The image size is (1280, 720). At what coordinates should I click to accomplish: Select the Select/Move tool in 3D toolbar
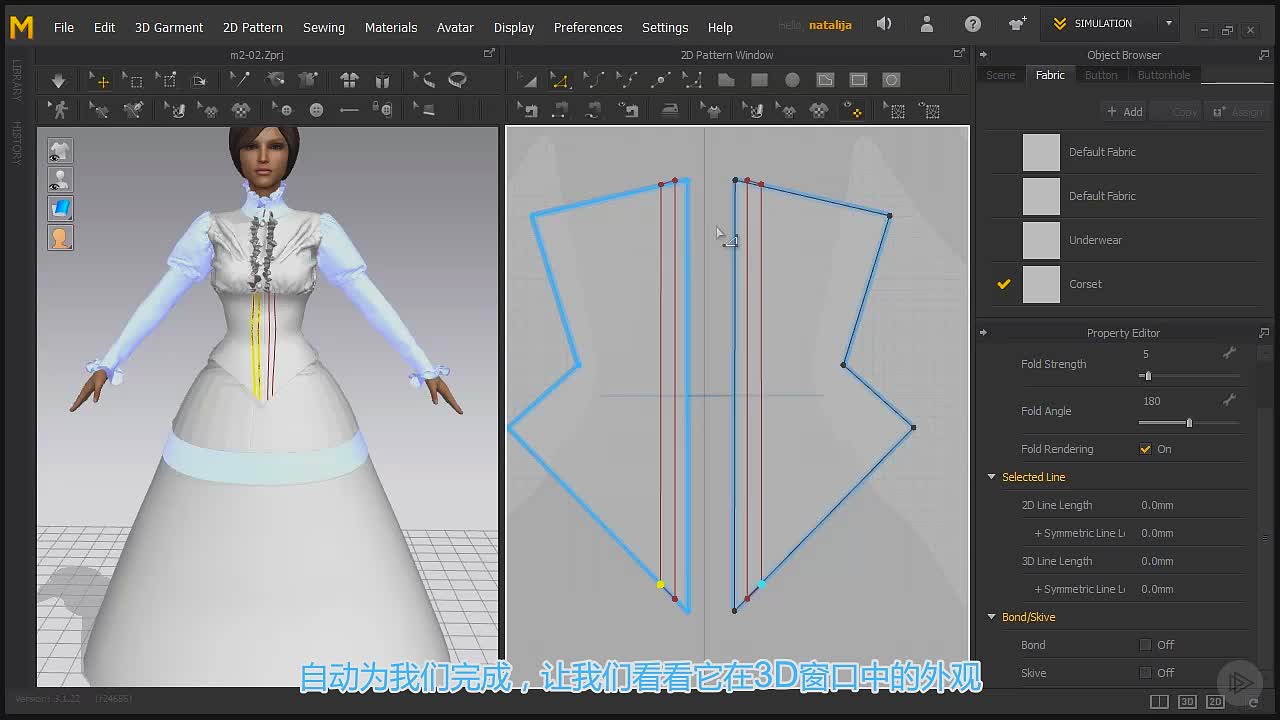tap(99, 80)
